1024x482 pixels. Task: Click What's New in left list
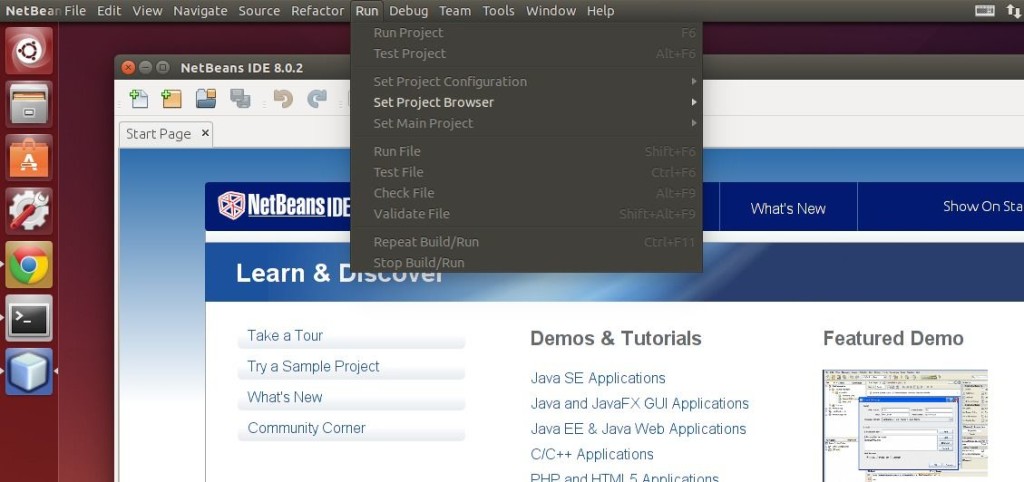pyautogui.click(x=351, y=398)
